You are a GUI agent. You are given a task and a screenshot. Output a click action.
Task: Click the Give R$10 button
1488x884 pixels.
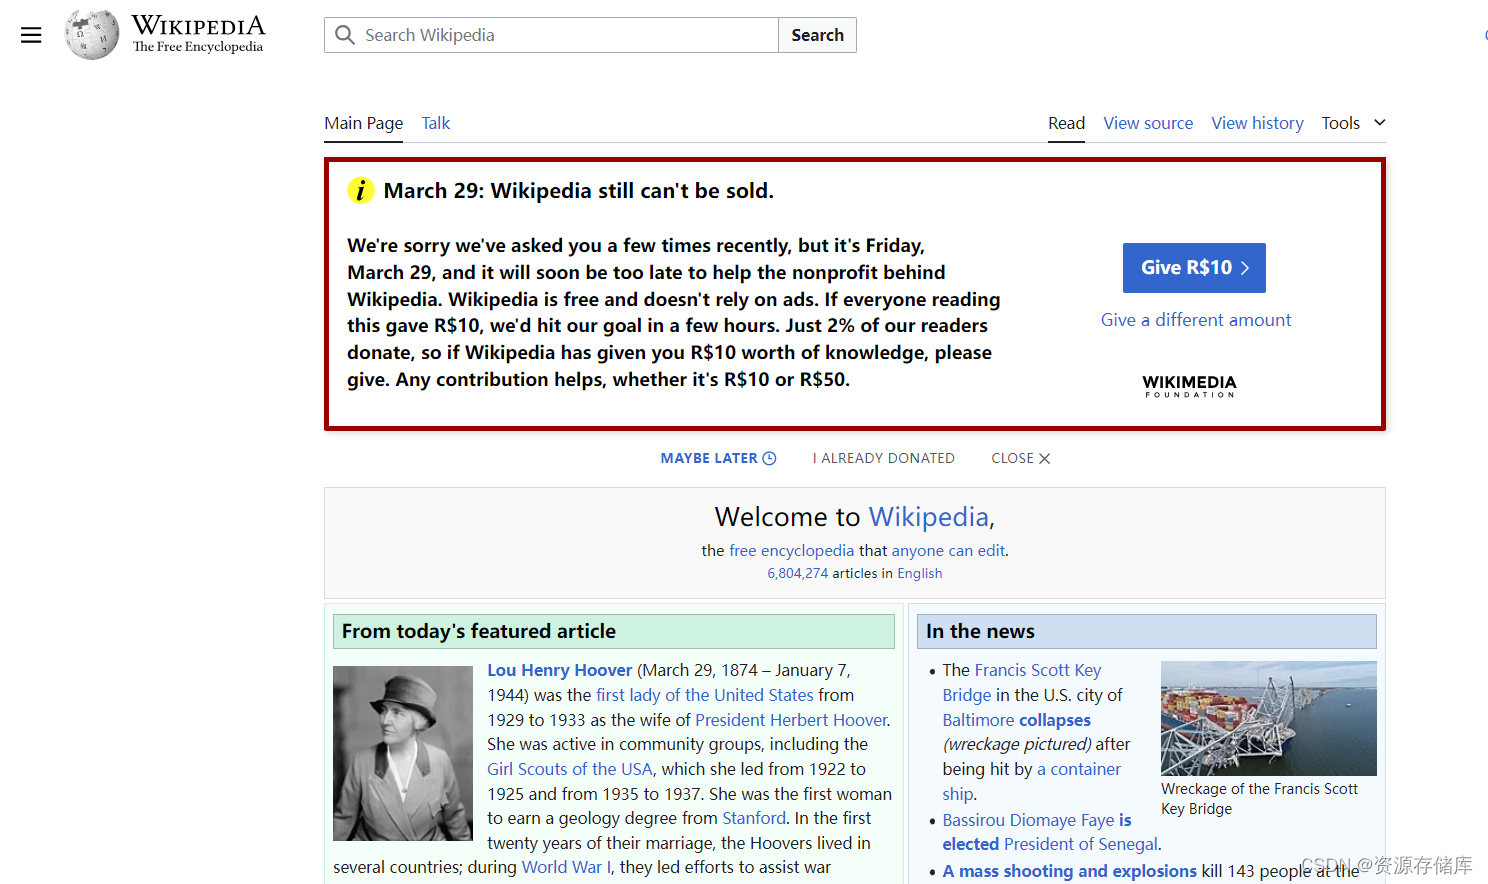[x=1193, y=267]
